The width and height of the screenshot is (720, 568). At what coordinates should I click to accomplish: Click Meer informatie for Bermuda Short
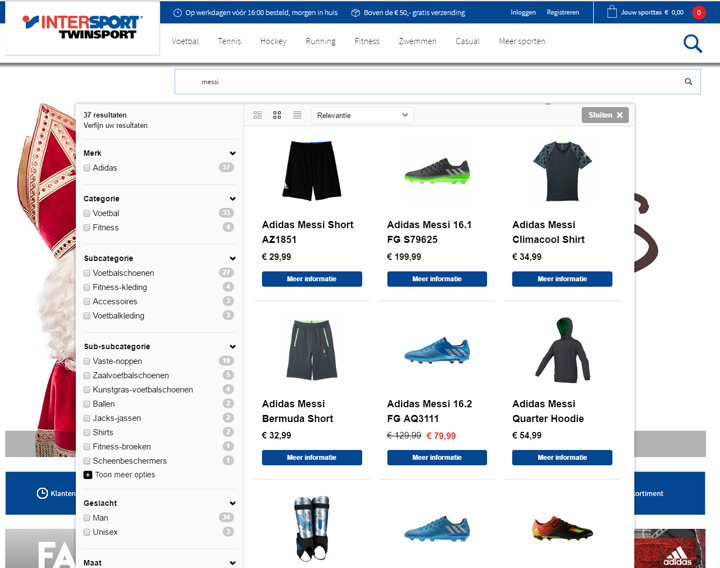312,458
